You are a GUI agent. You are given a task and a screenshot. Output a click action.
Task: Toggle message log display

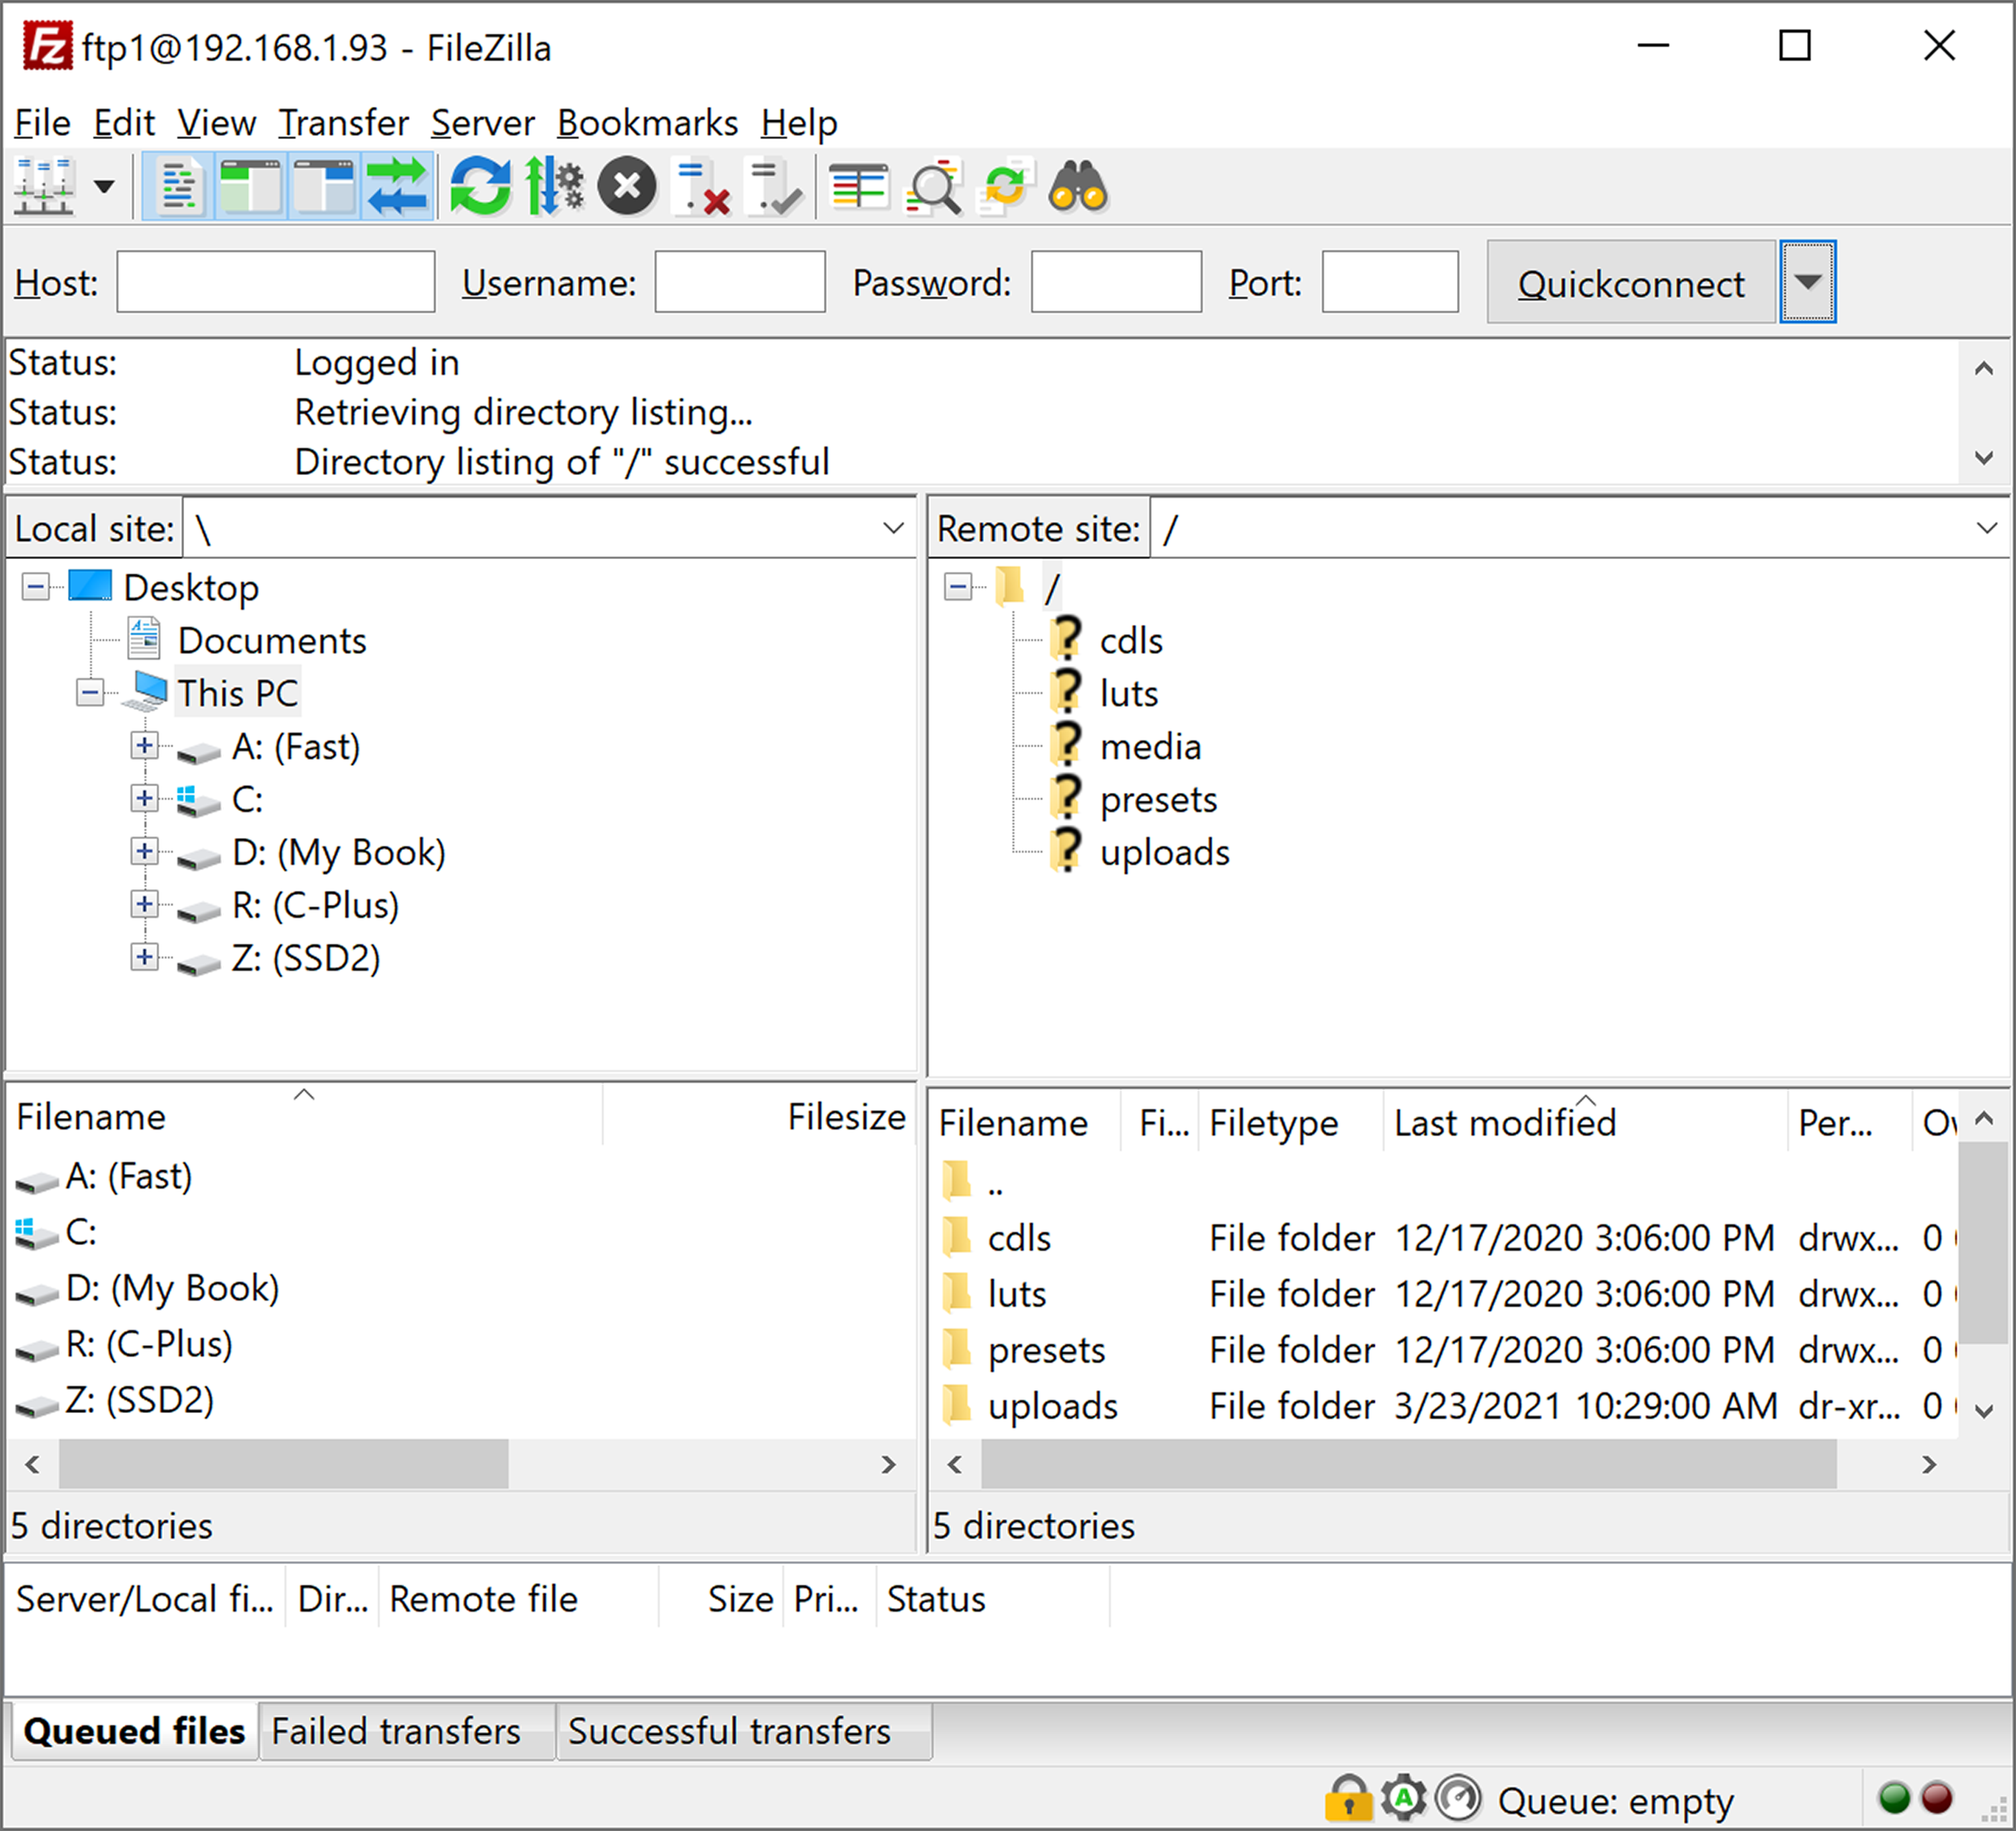(x=179, y=187)
